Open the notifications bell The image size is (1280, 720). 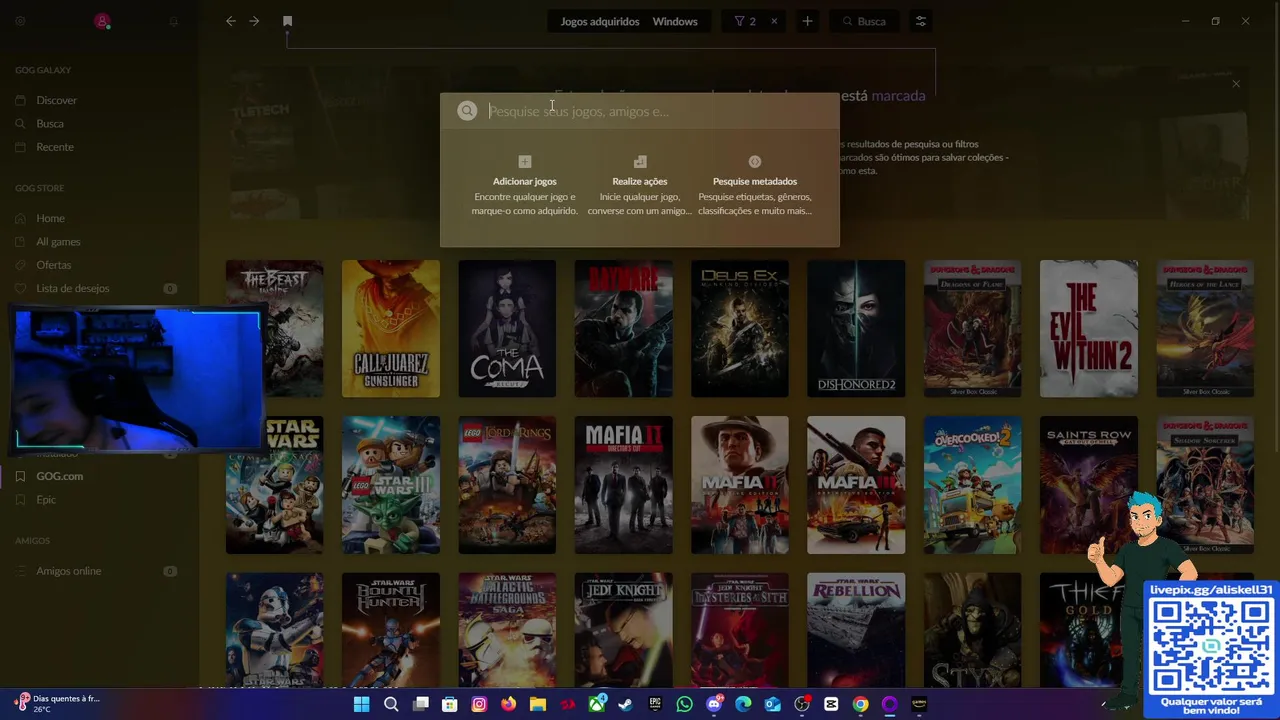click(x=173, y=21)
